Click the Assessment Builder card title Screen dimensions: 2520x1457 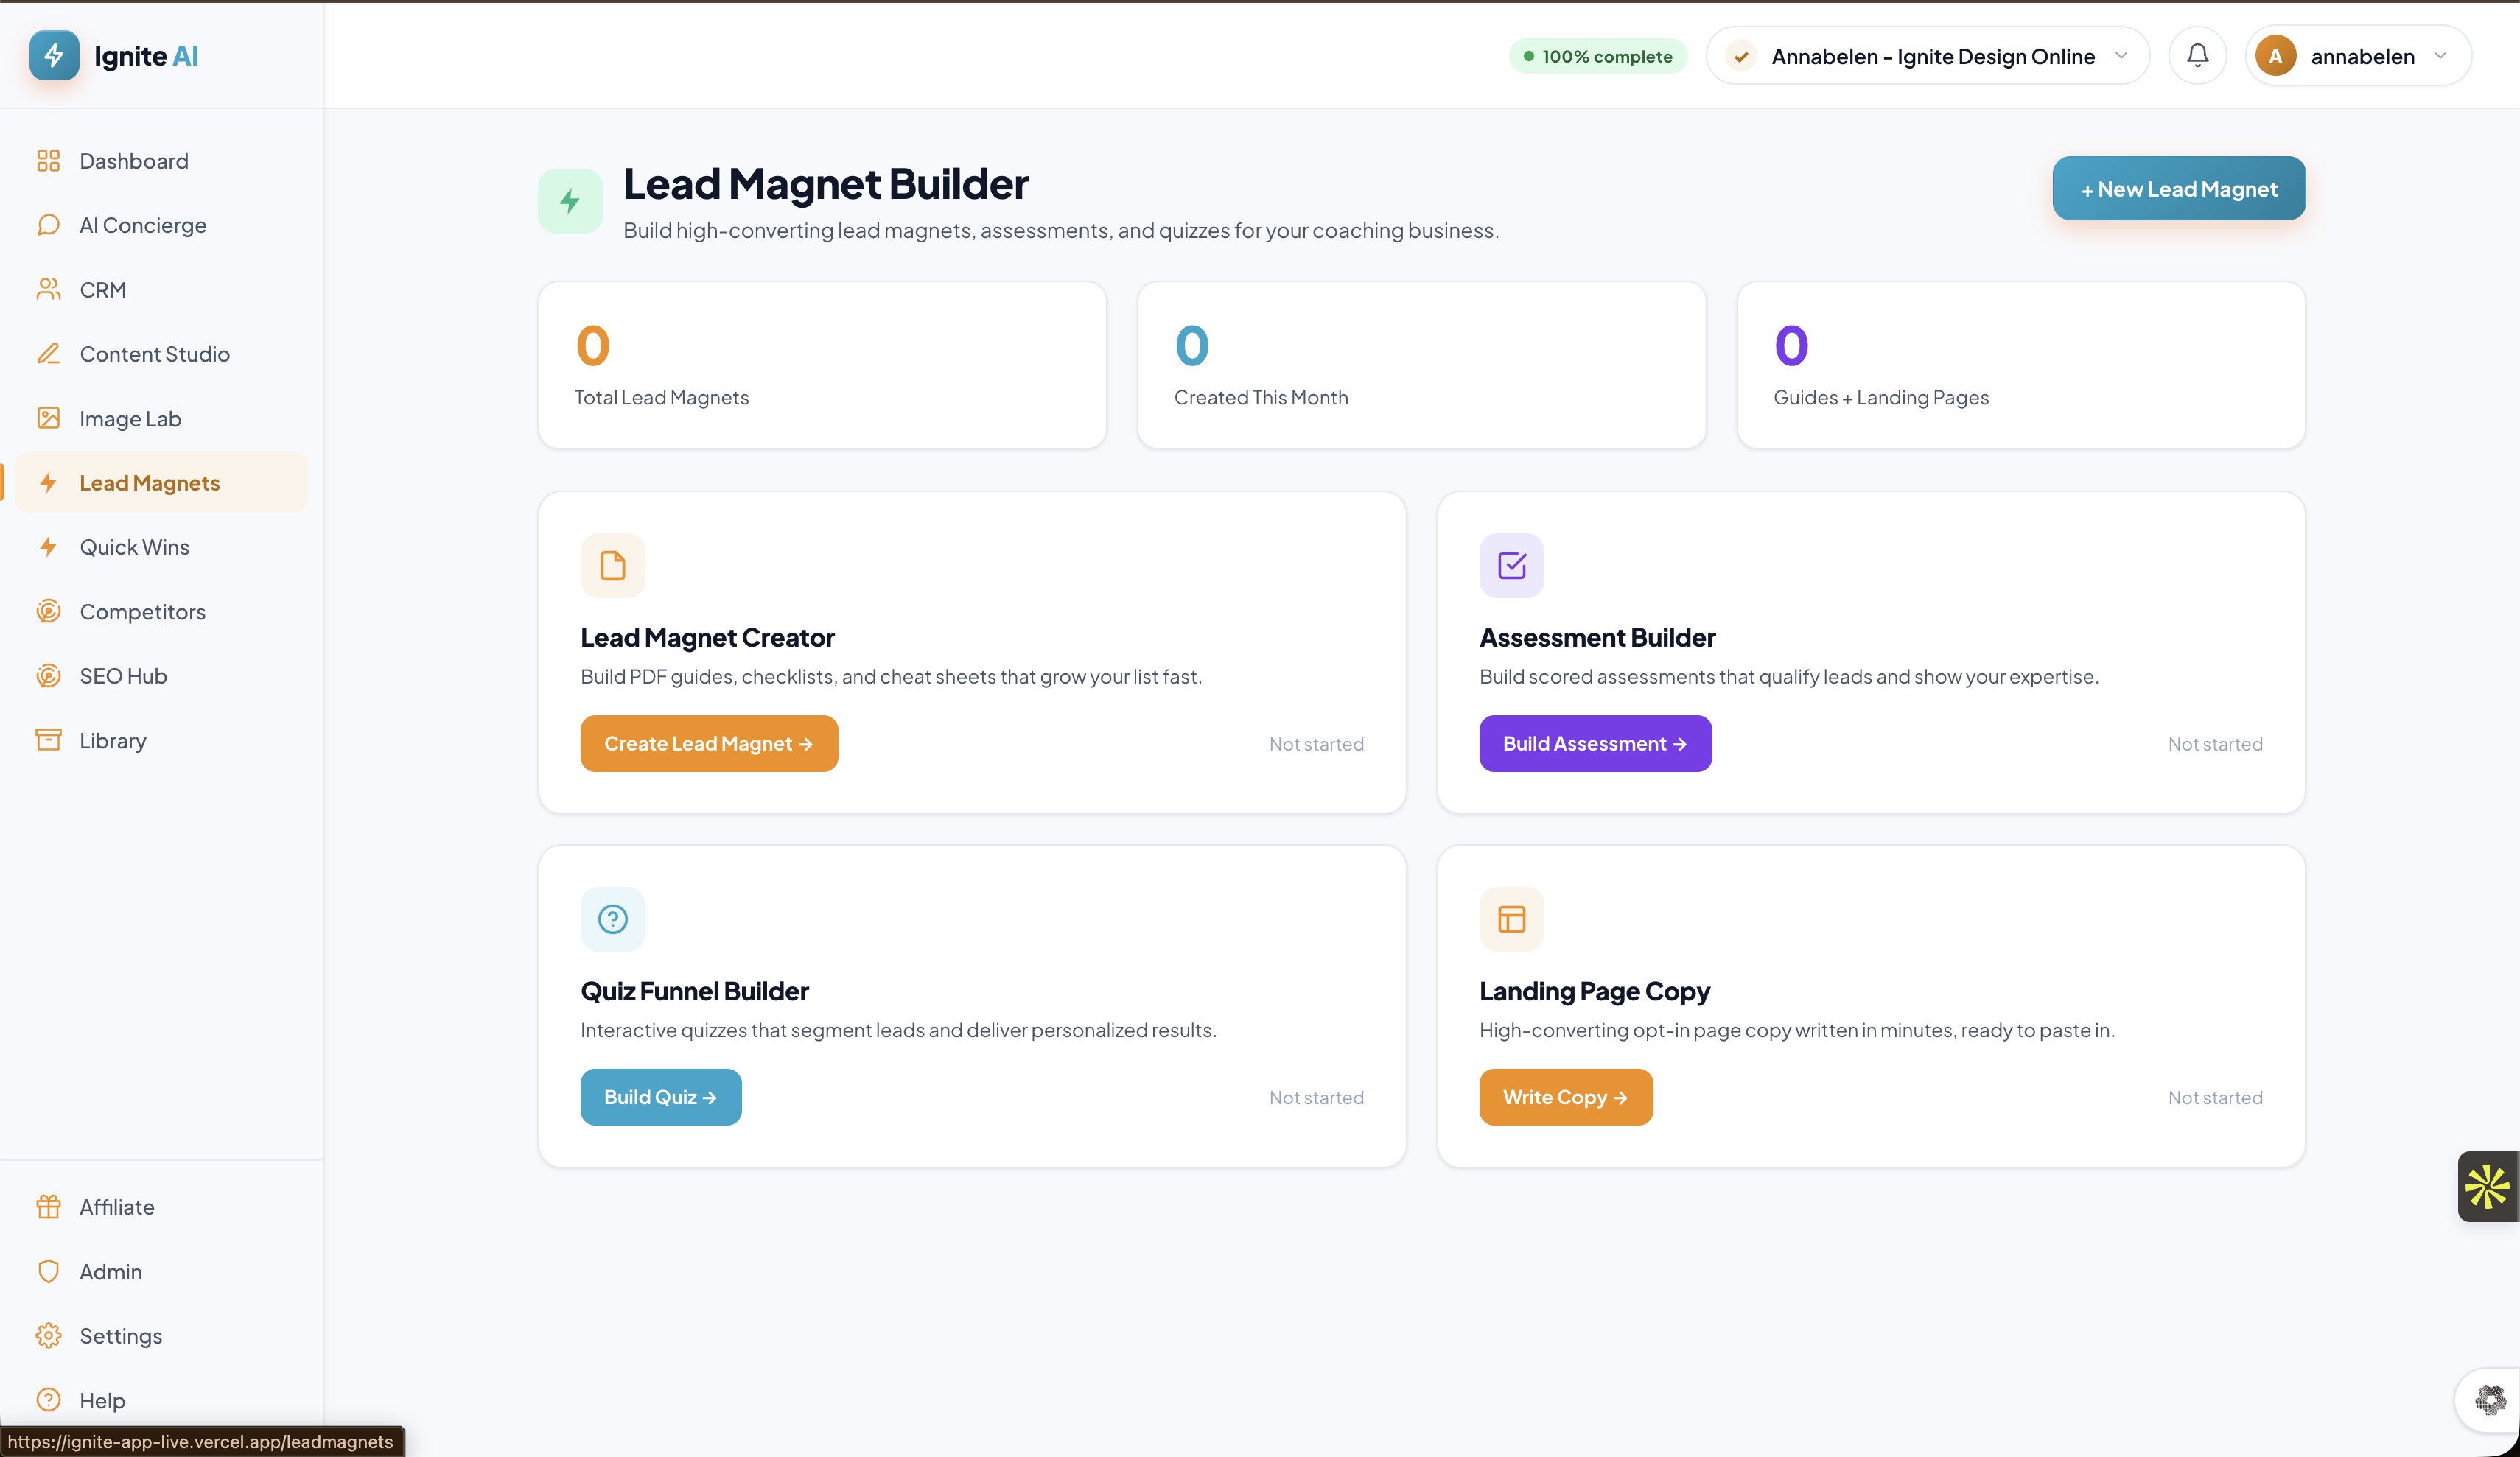tap(1597, 637)
